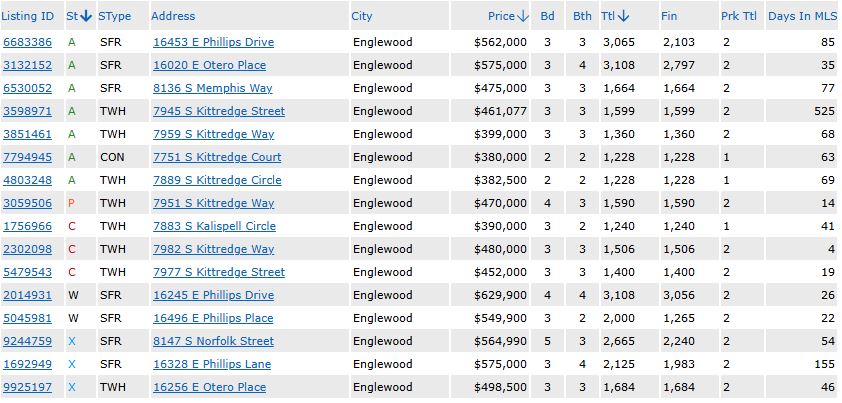Click the Prk Ttl column header
Screen dimensions: 842x403
[737, 16]
